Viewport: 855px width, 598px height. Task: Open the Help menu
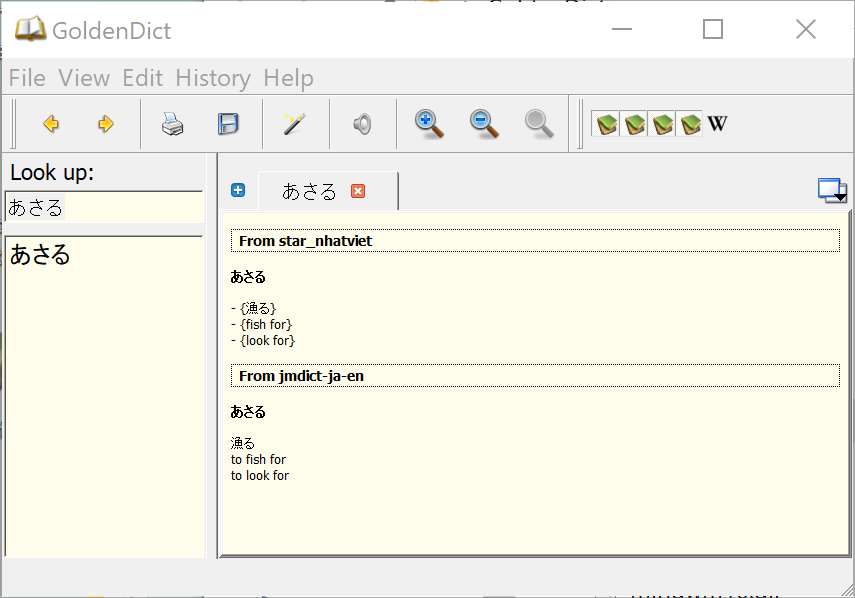coord(288,78)
